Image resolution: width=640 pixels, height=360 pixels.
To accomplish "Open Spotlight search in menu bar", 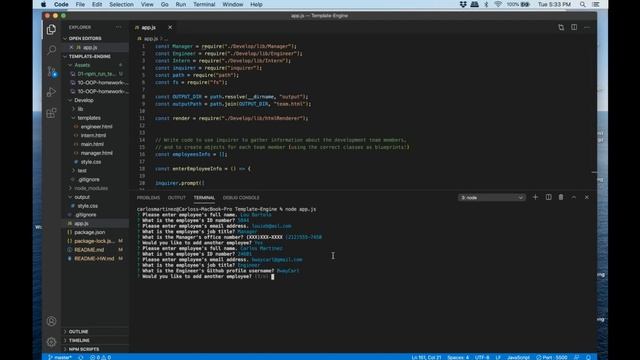I will pyautogui.click(x=582, y=4).
